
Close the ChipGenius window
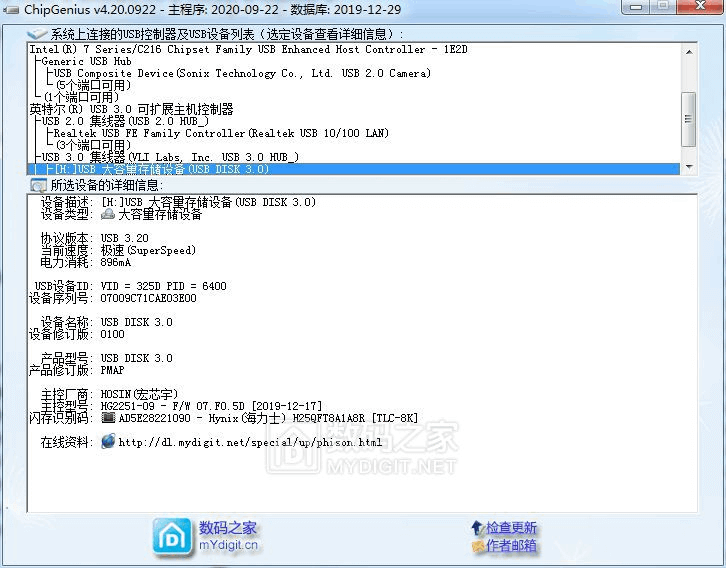(x=701, y=6)
